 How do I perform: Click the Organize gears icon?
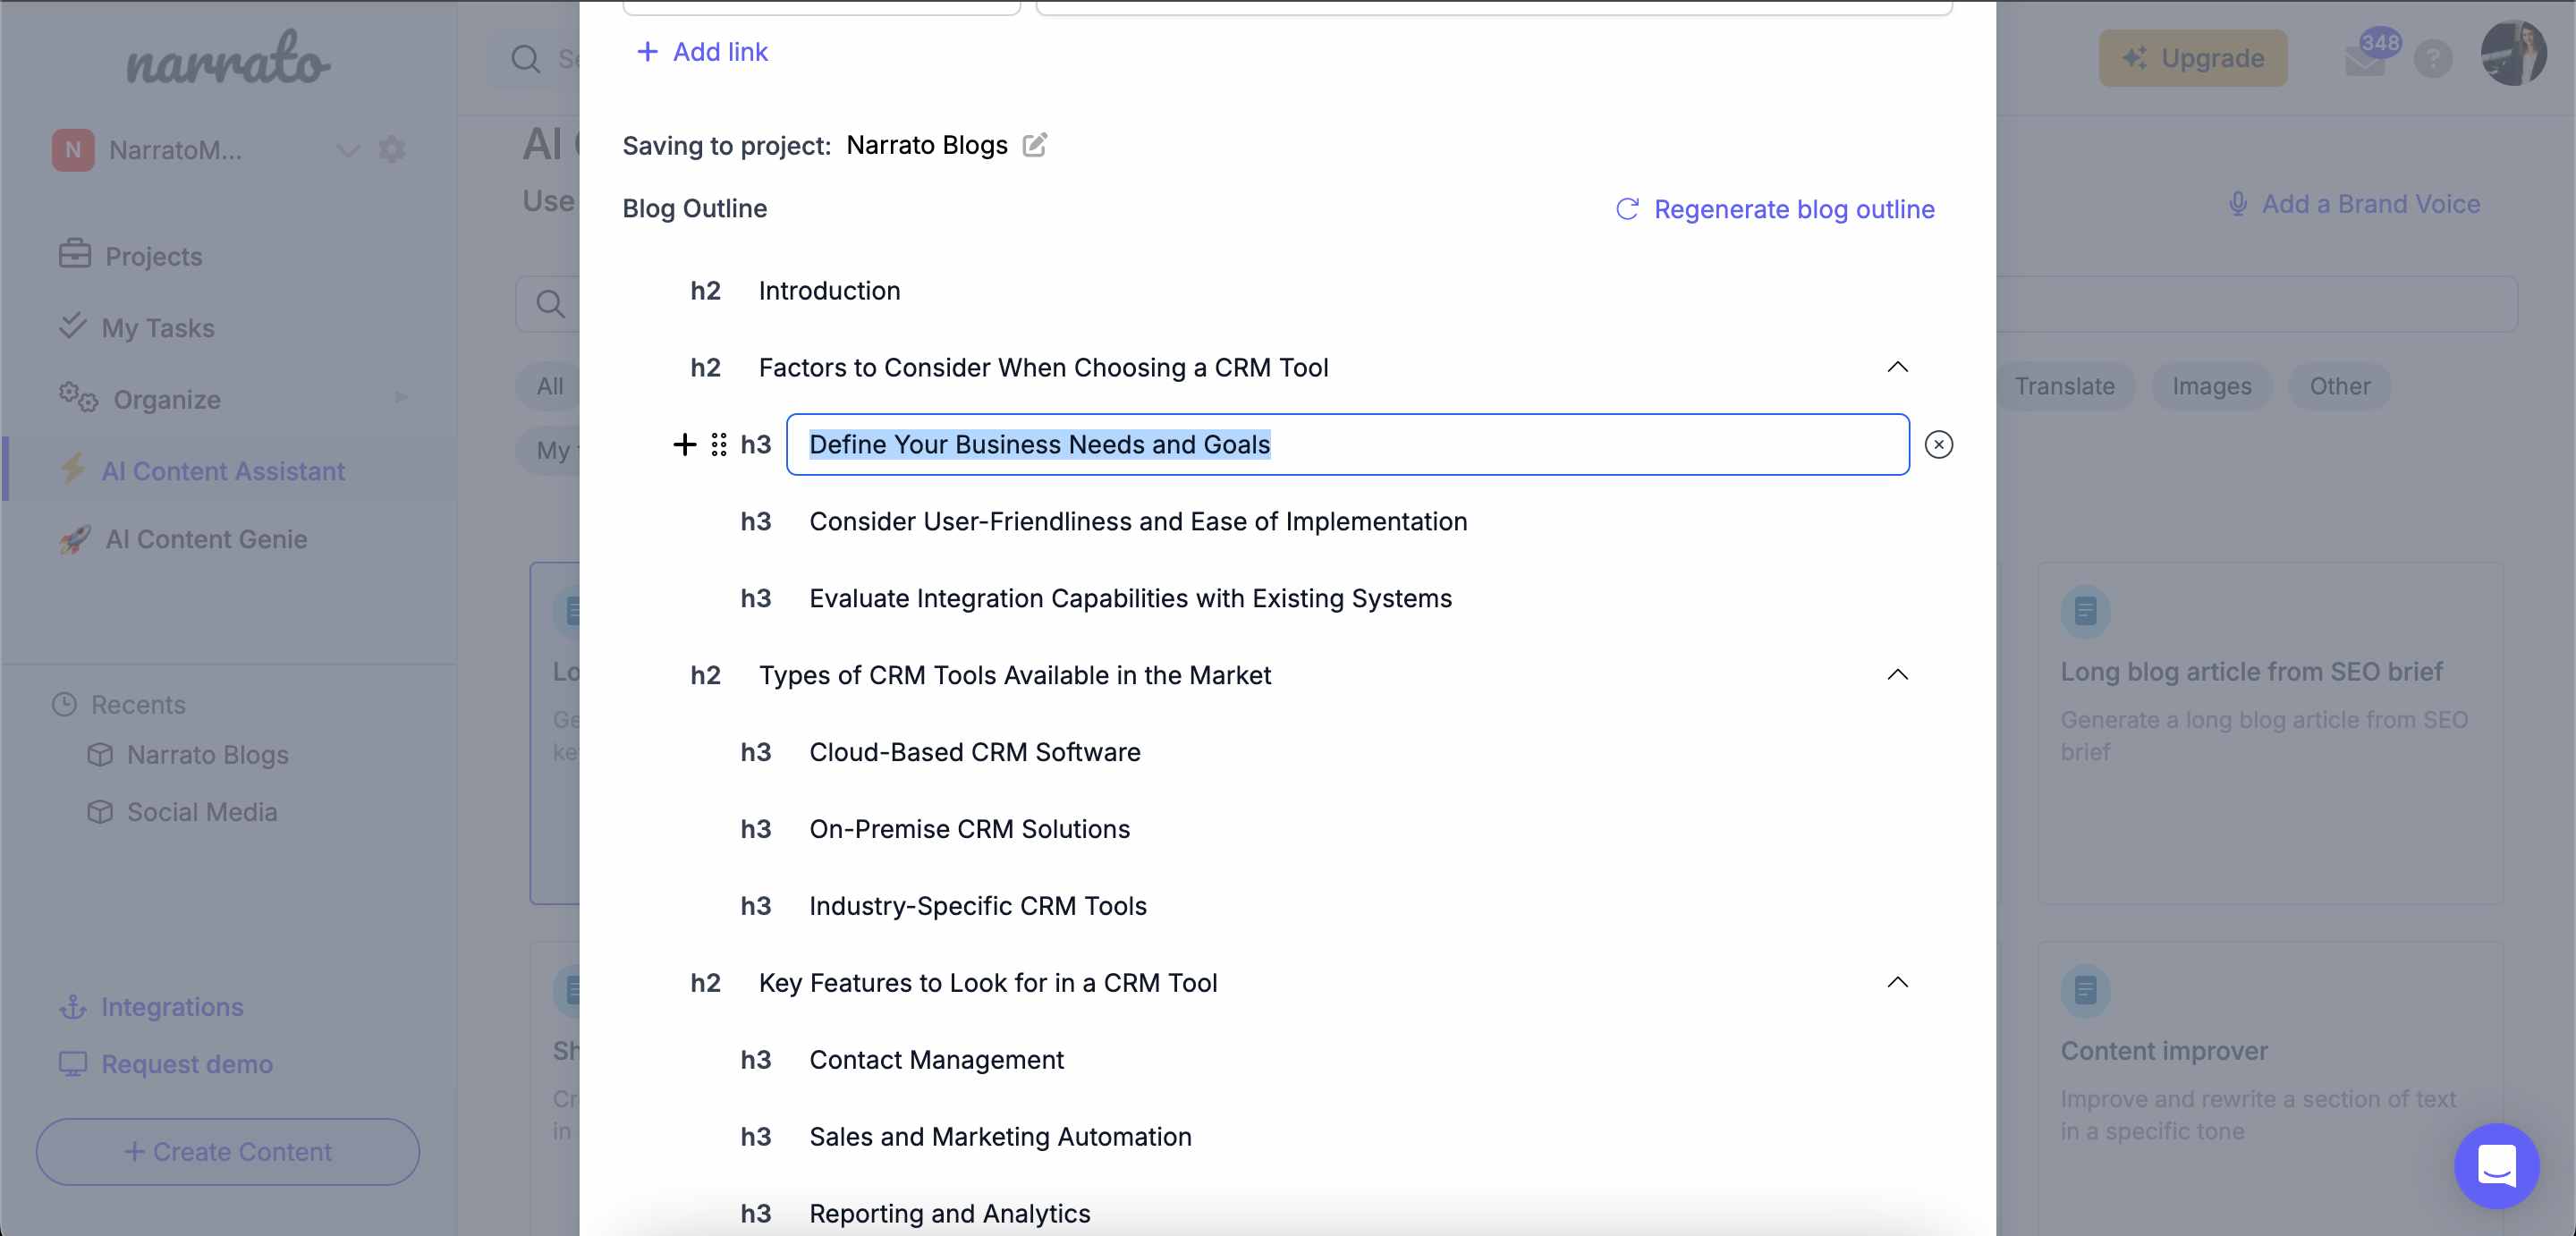point(78,396)
